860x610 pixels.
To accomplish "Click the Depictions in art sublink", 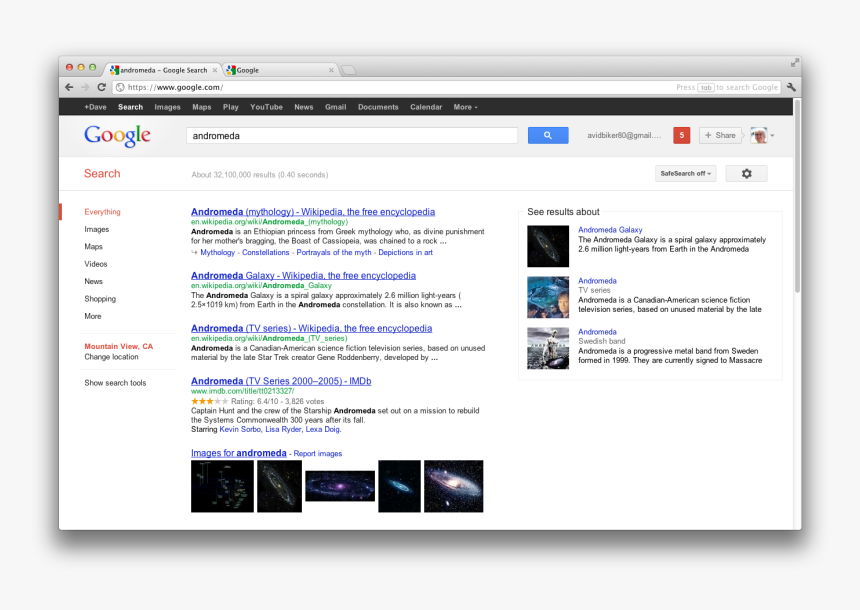I will pyautogui.click(x=405, y=252).
